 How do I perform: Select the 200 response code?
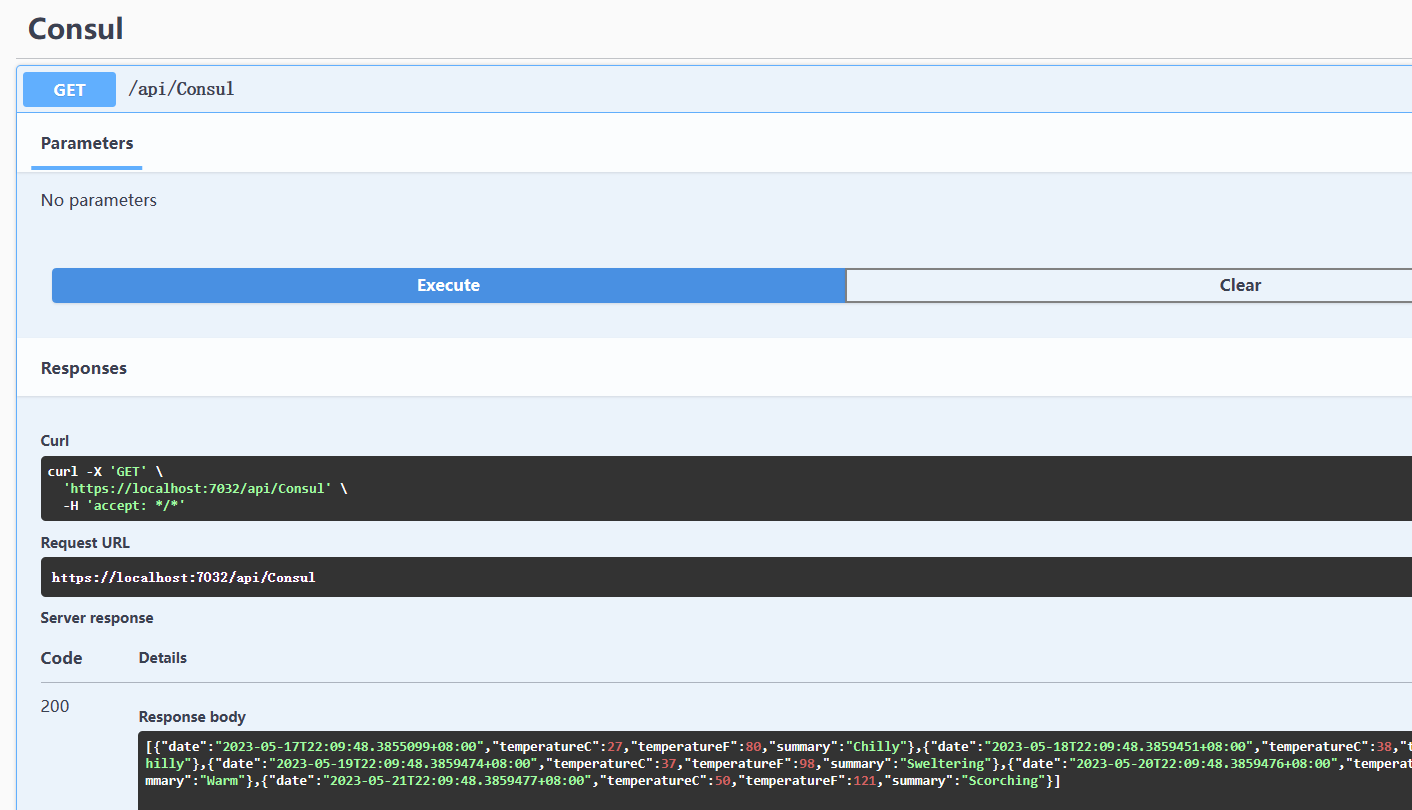[x=54, y=706]
